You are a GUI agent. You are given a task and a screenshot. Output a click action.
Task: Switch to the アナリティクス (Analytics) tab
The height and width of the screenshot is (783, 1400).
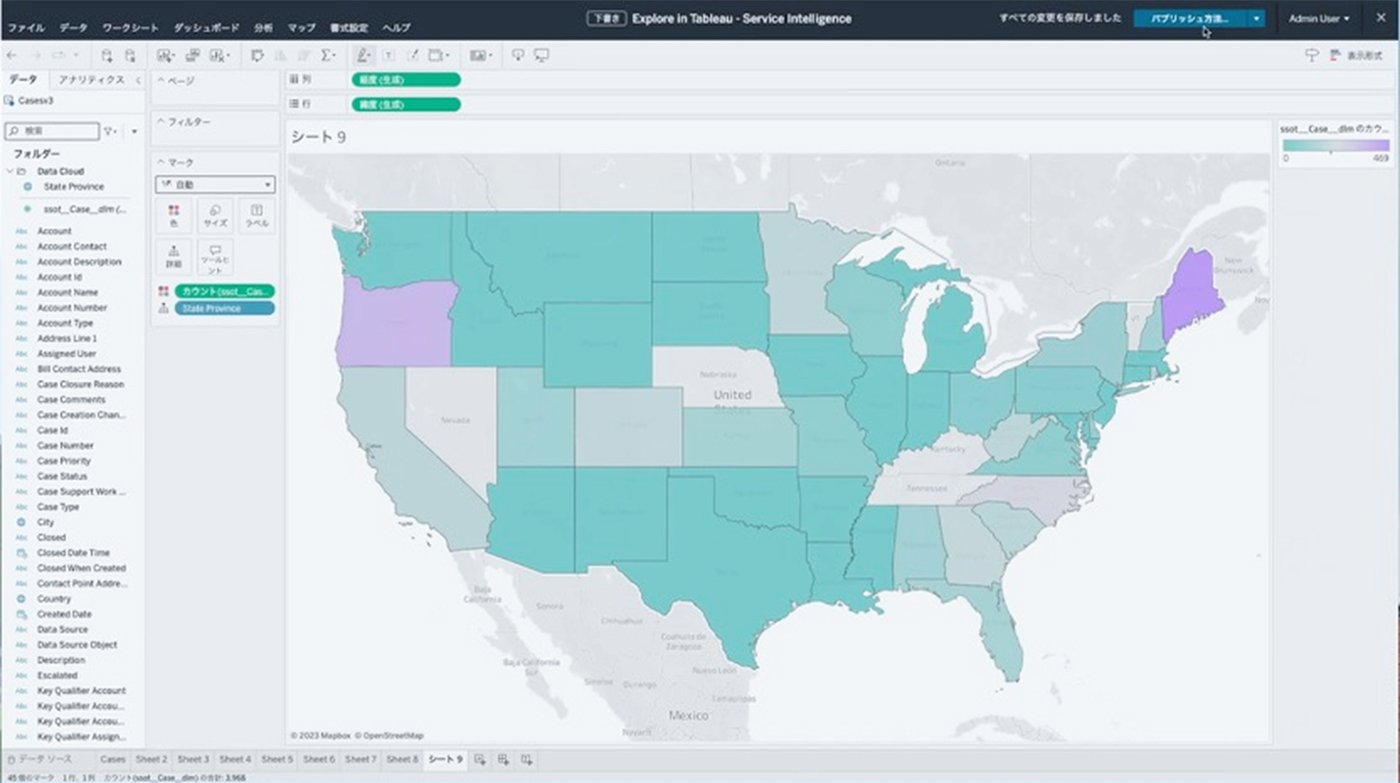tap(91, 80)
